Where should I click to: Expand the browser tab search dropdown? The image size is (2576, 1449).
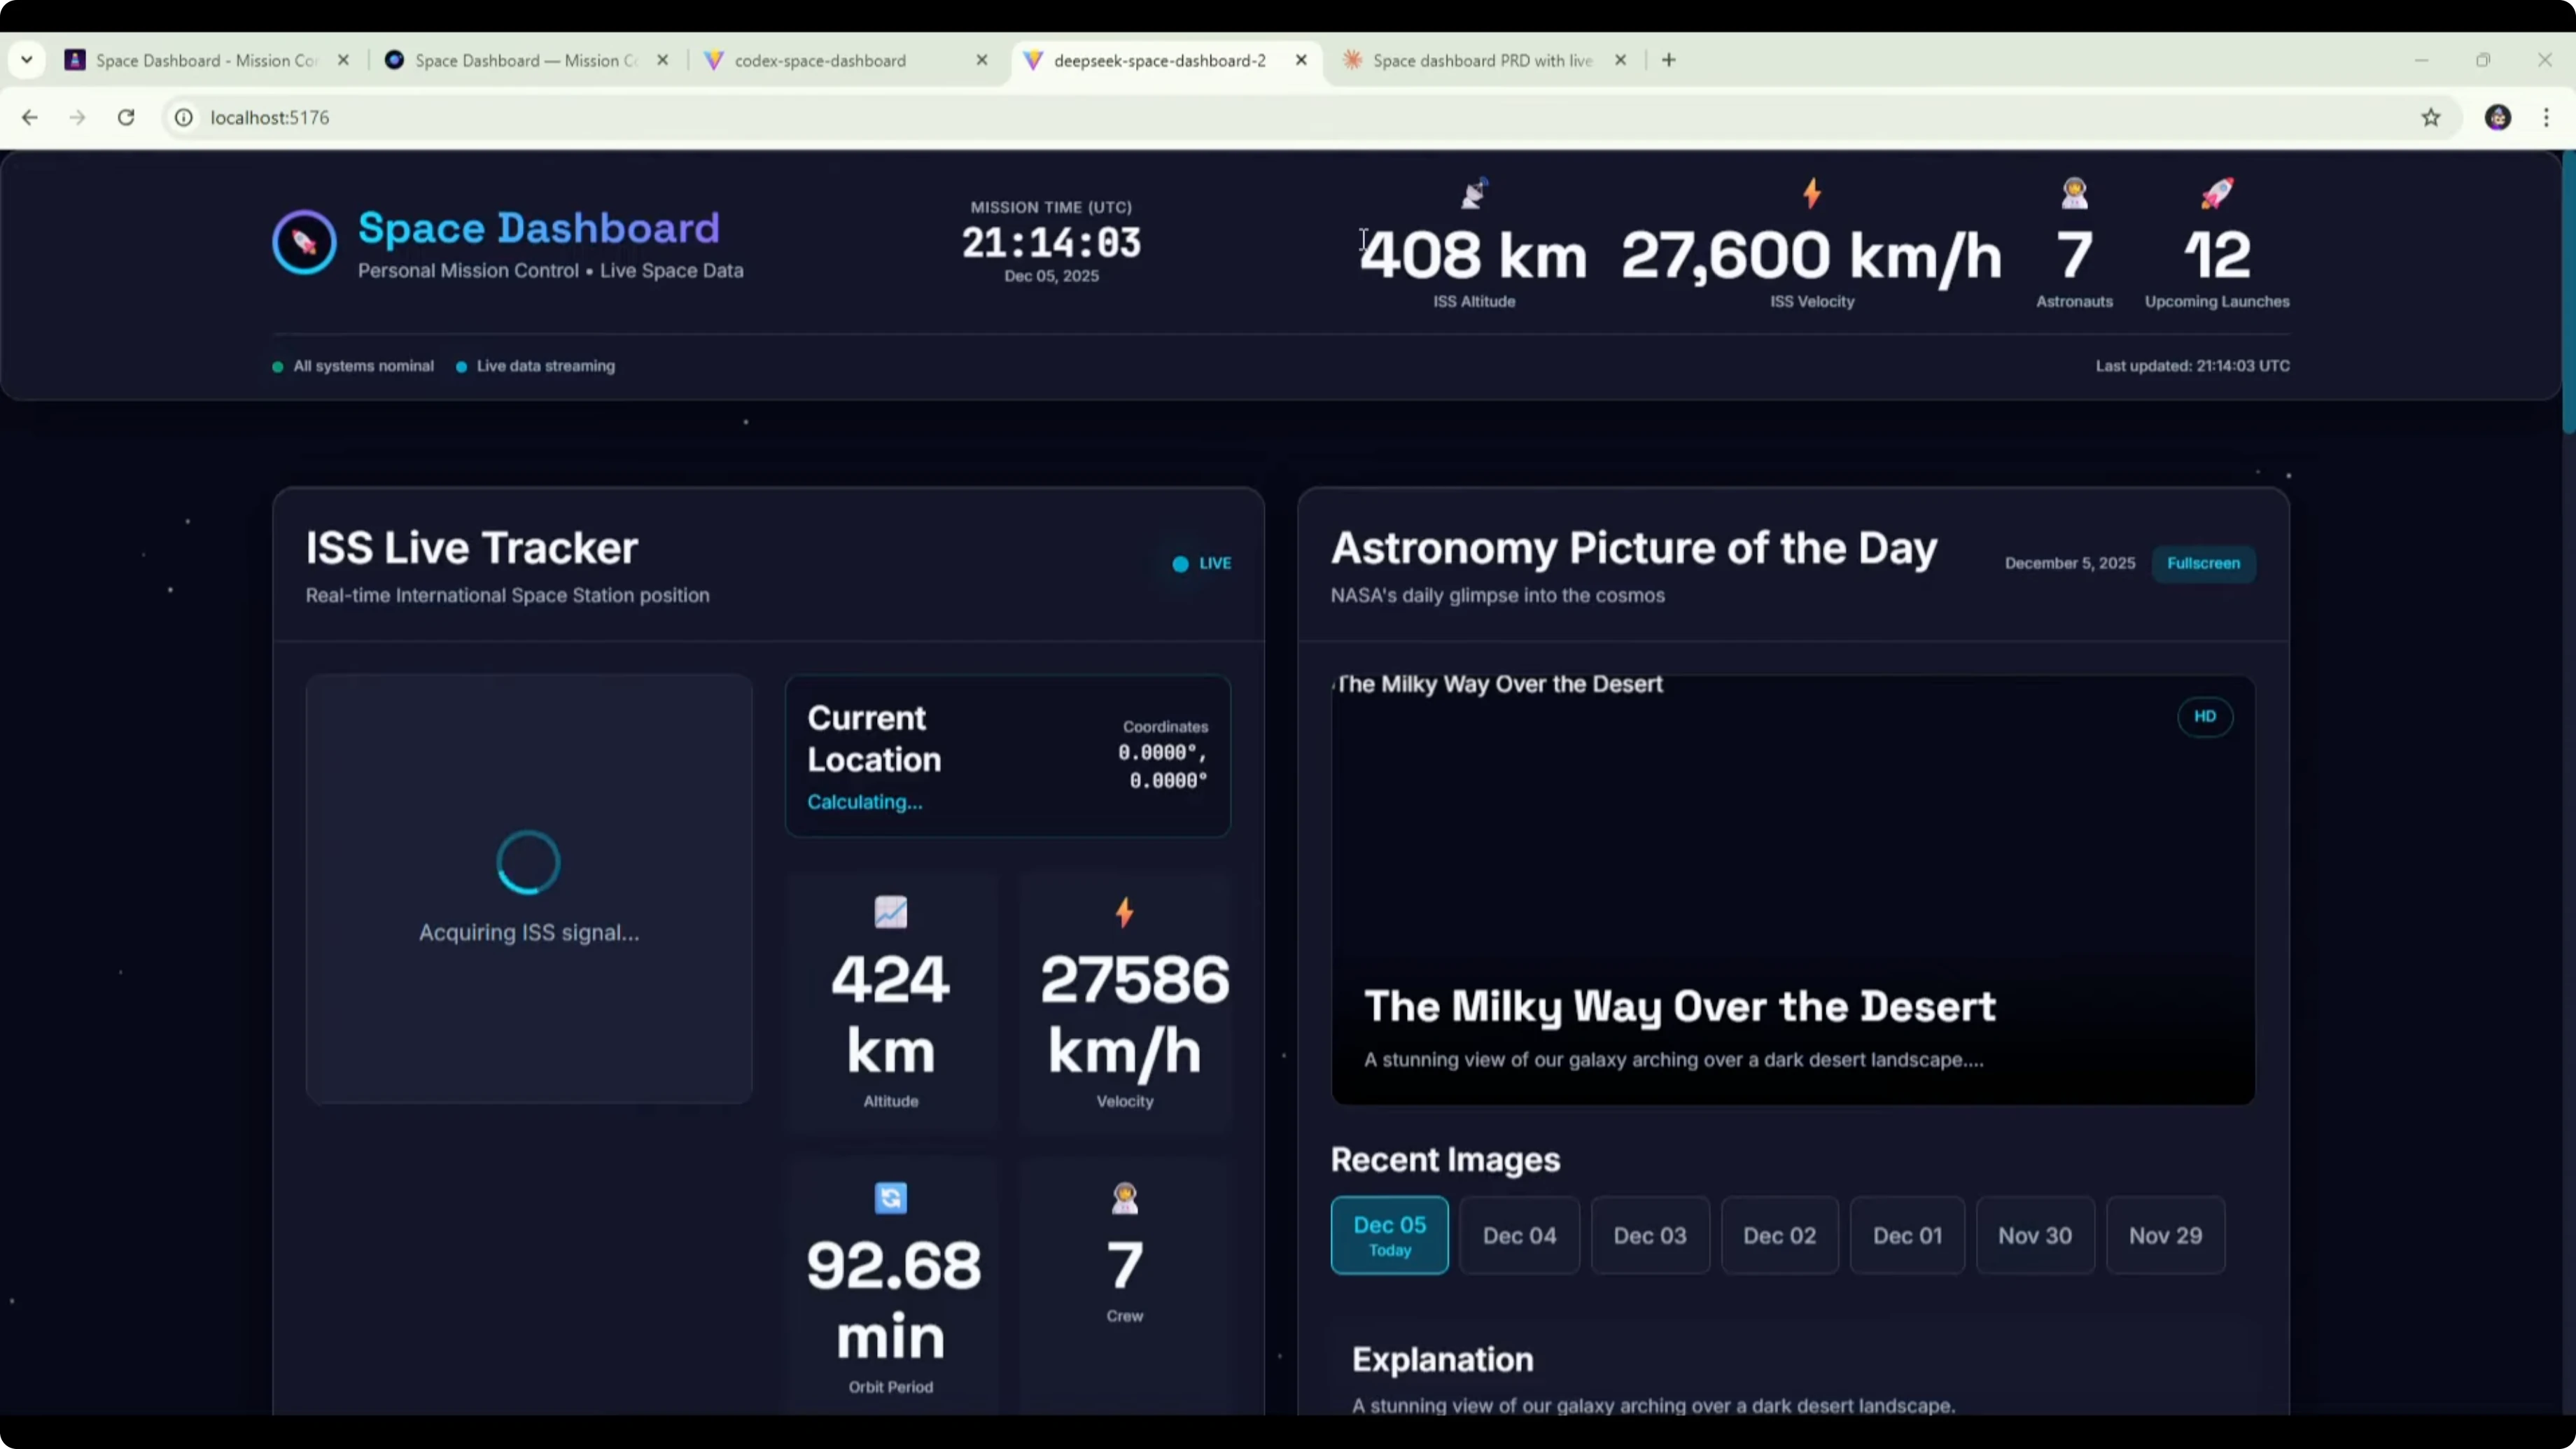pos(27,60)
